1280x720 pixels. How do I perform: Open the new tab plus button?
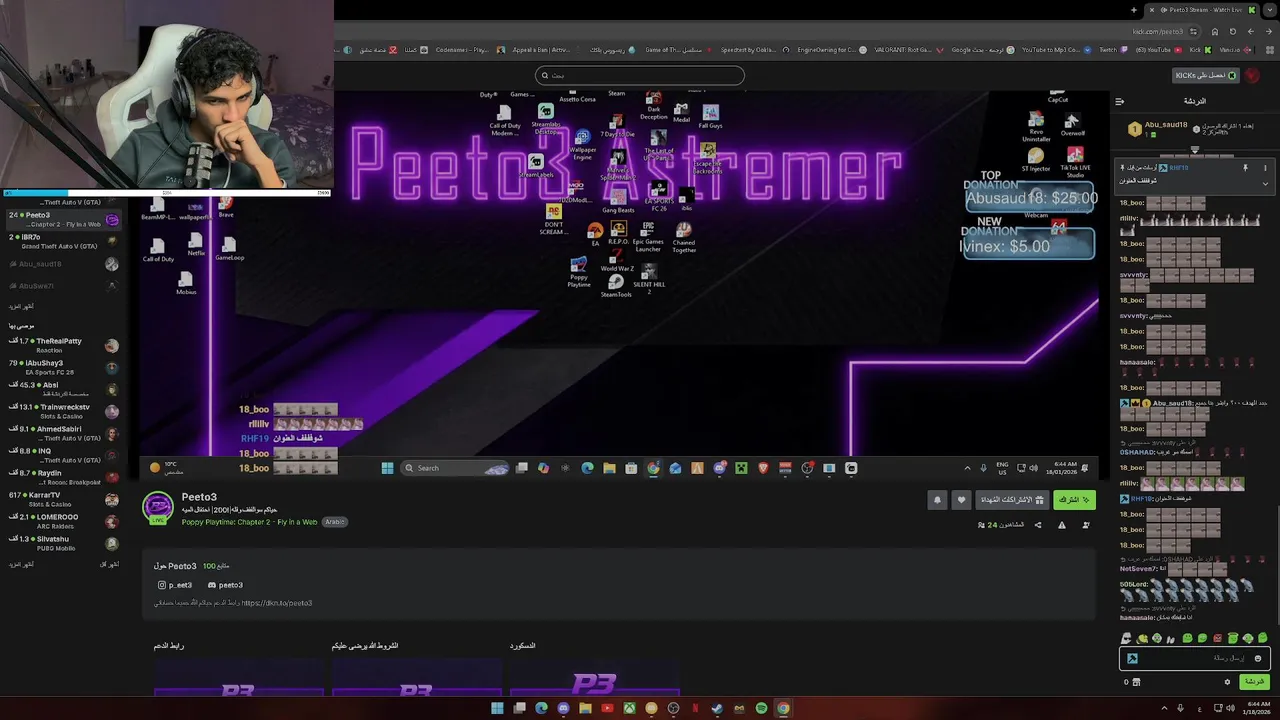coord(1134,10)
